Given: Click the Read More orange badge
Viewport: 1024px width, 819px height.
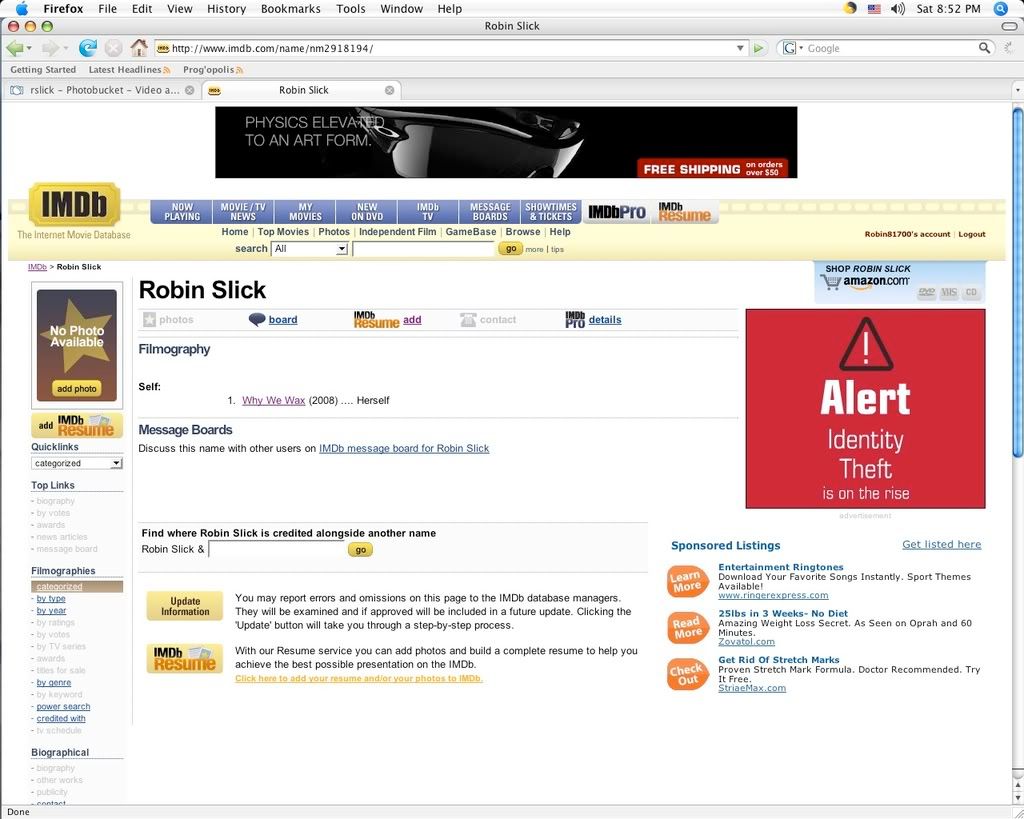Looking at the screenshot, I should (688, 628).
